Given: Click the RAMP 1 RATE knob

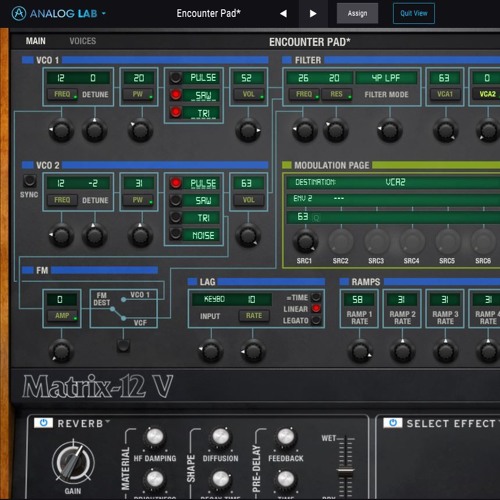Looking at the screenshot, I should click(x=360, y=351).
